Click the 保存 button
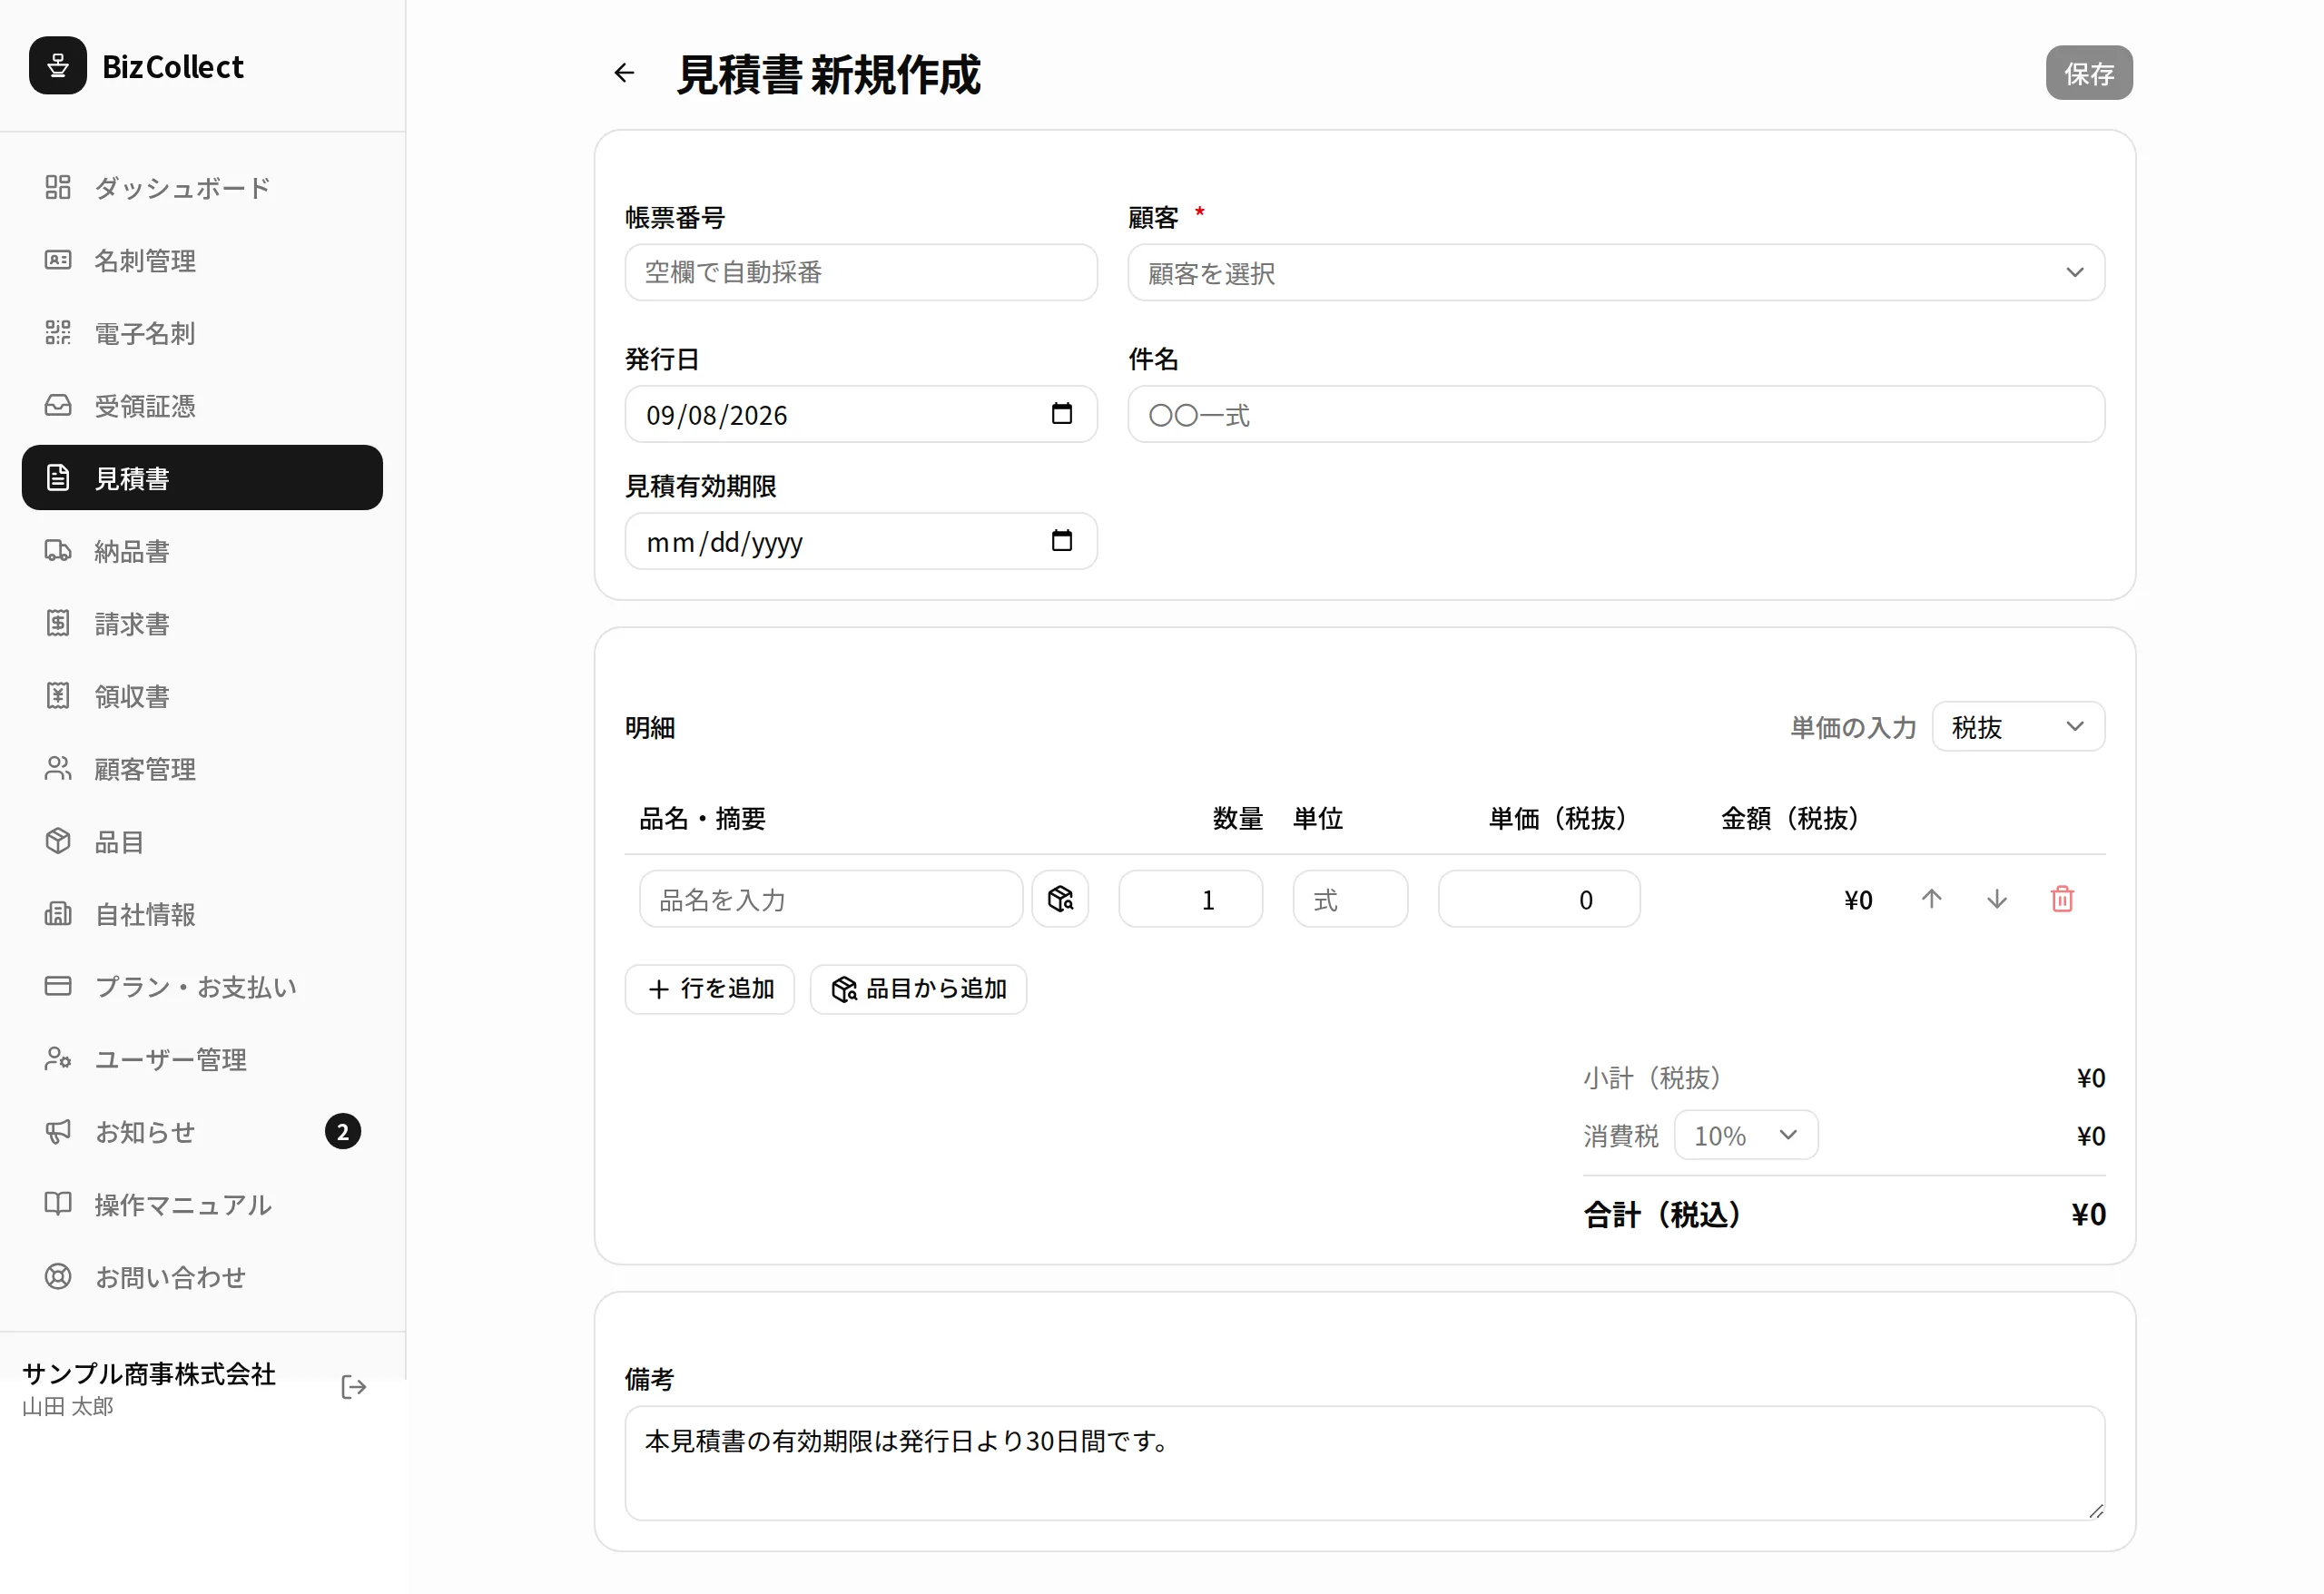Viewport: 2324px width, 1594px height. tap(2088, 72)
